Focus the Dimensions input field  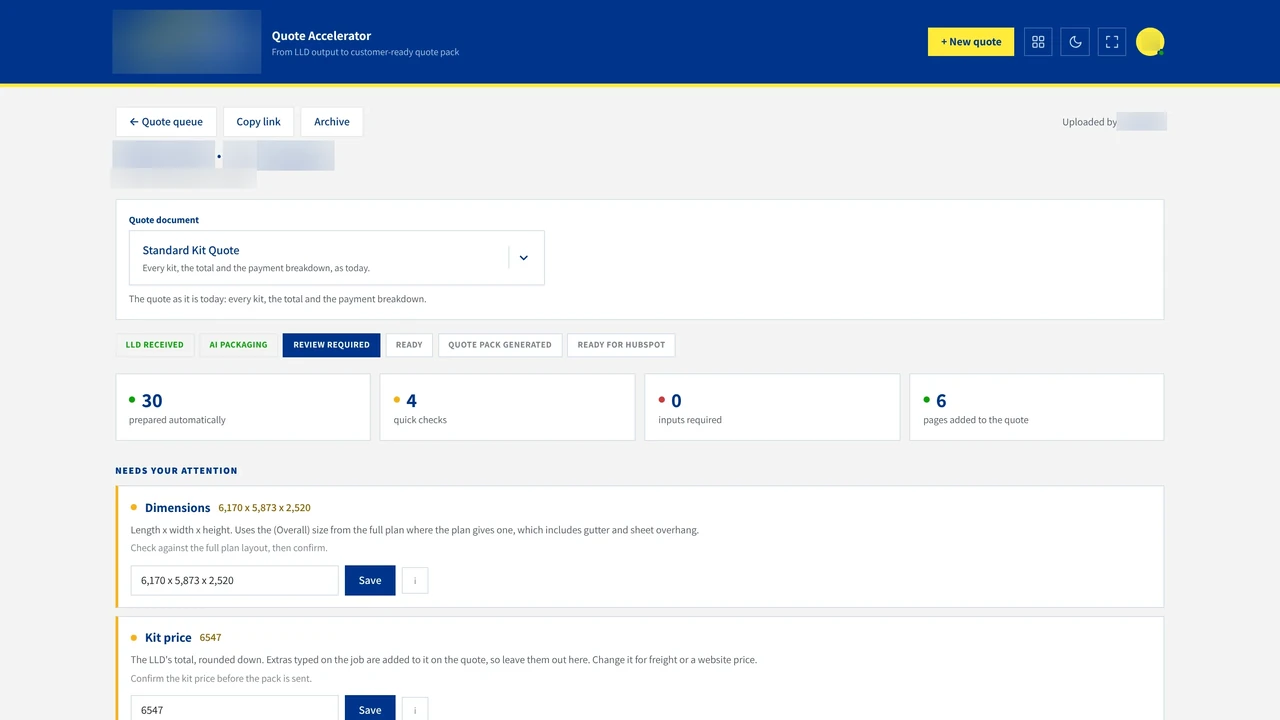coord(234,580)
